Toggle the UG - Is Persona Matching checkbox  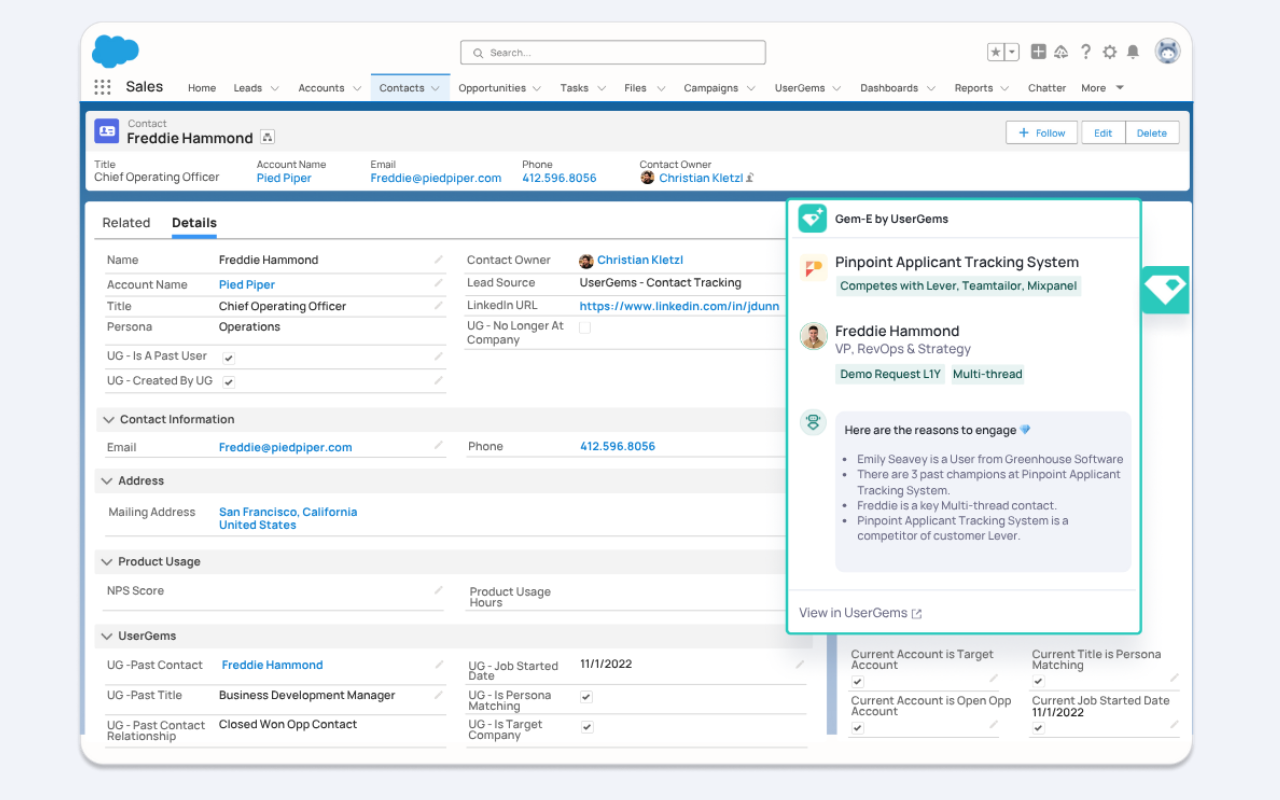pos(586,697)
